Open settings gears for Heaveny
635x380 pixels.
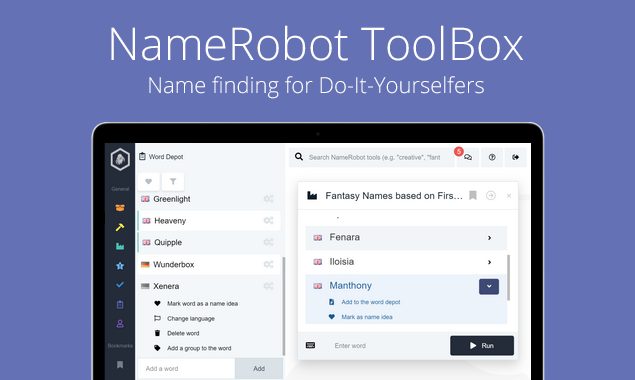[x=268, y=220]
